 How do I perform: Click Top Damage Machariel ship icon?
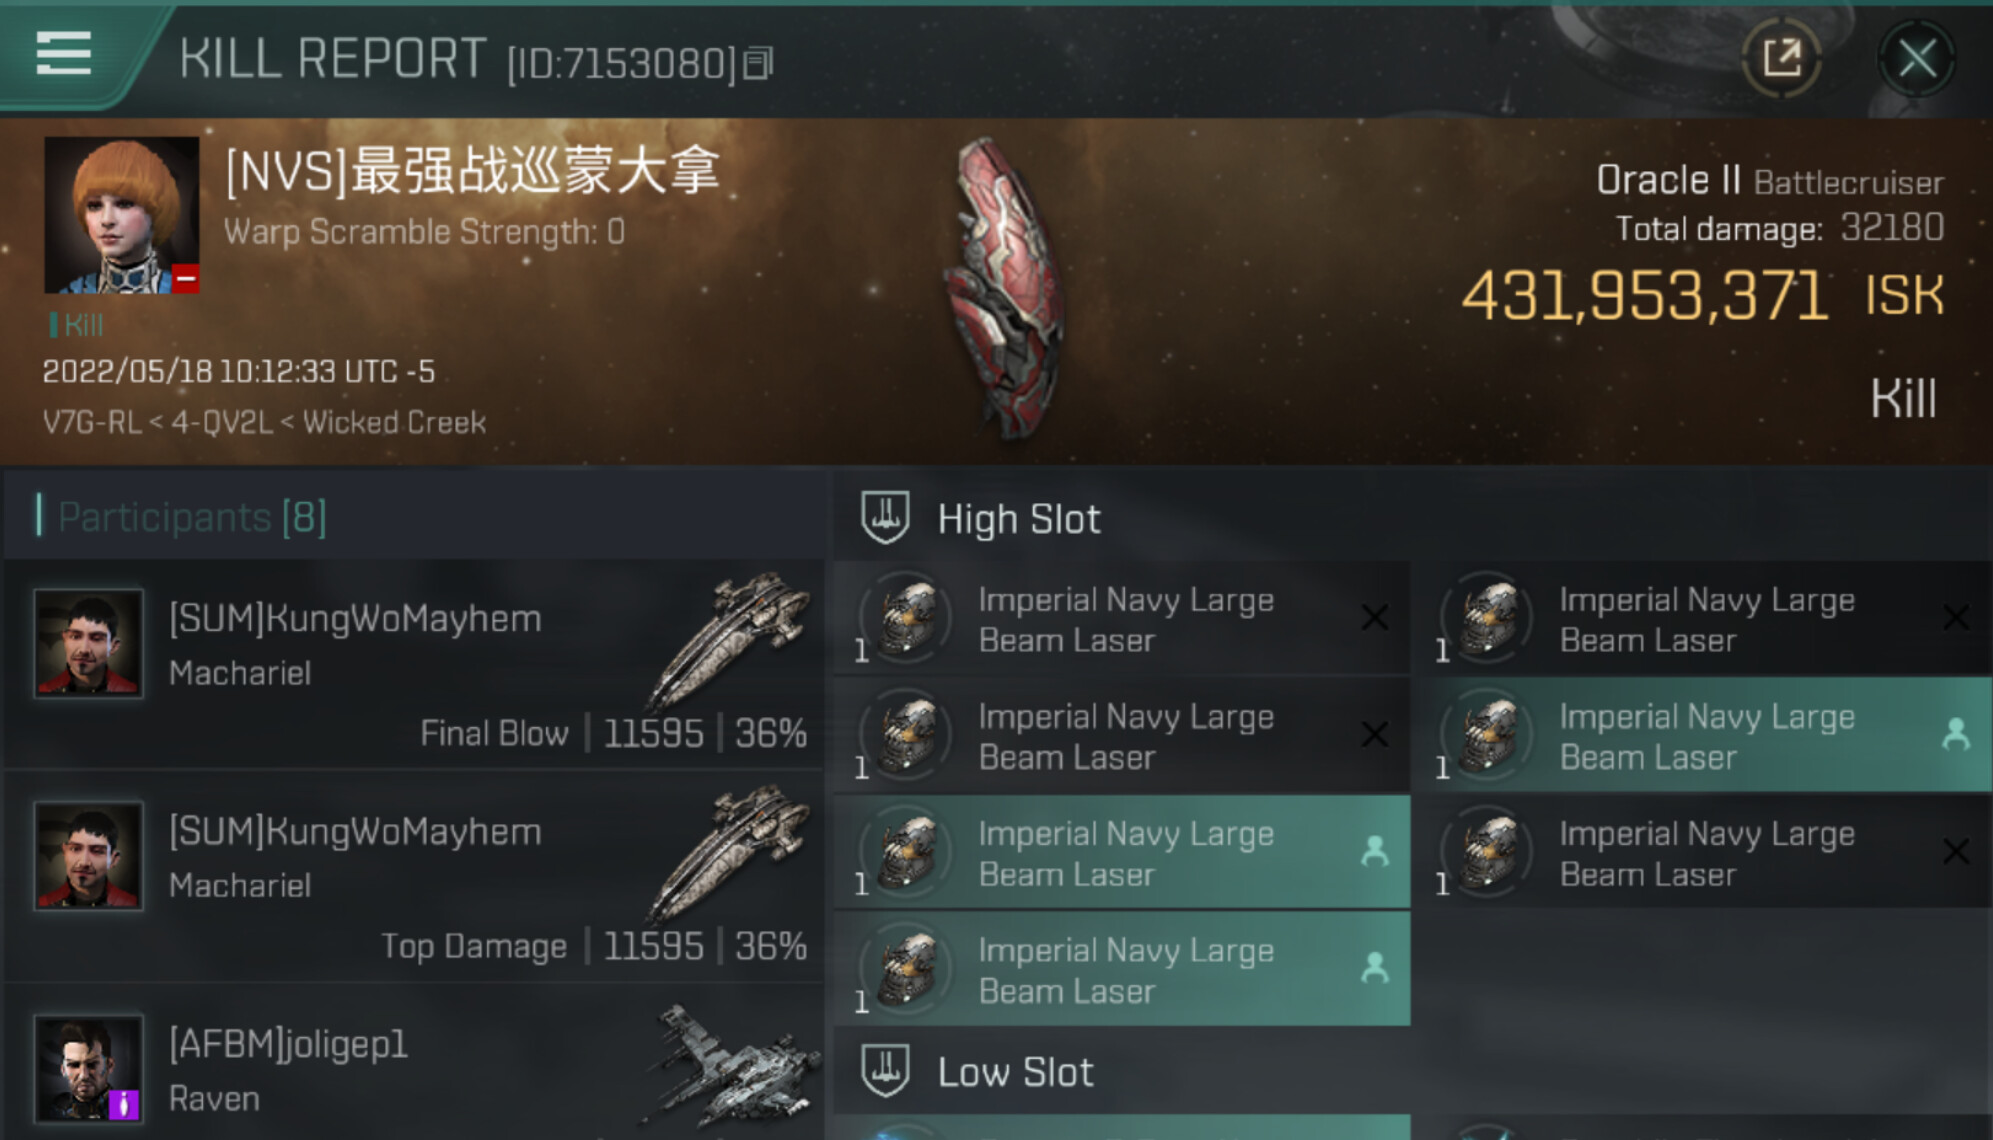point(730,850)
